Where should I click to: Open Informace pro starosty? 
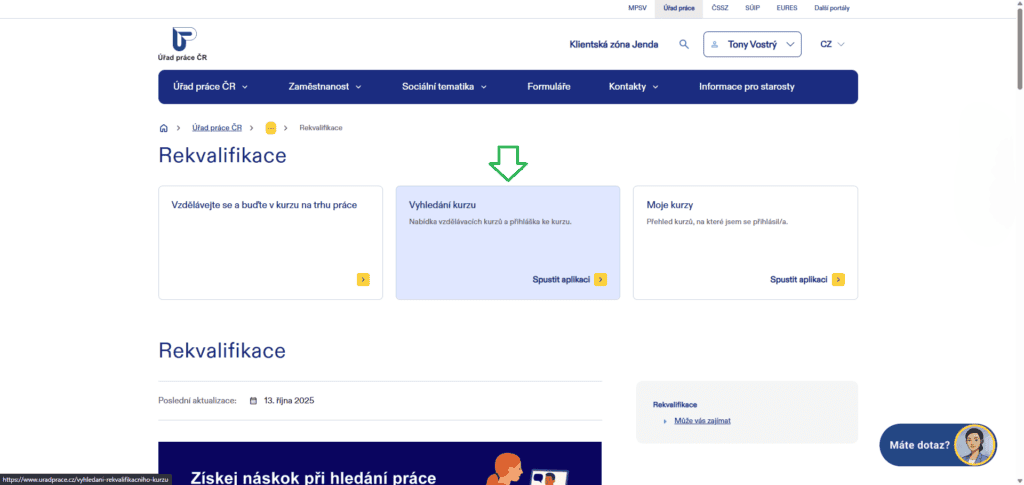746,87
